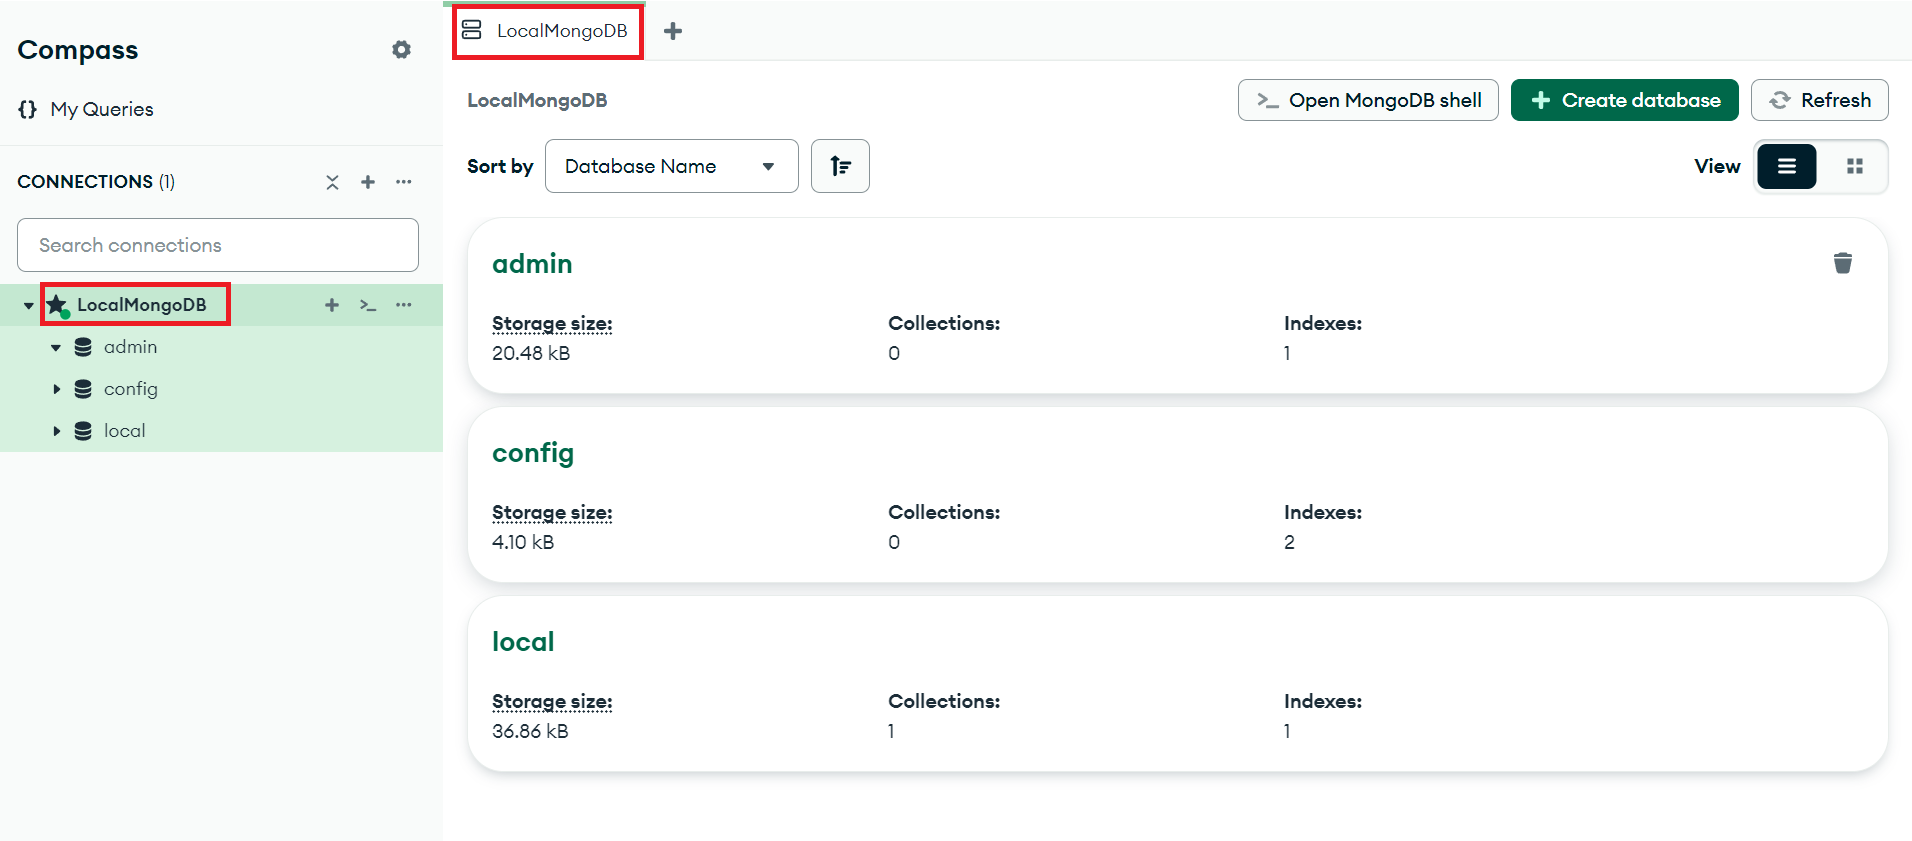Open a new tab with plus
Viewport: 1912px width, 841px height.
673,31
